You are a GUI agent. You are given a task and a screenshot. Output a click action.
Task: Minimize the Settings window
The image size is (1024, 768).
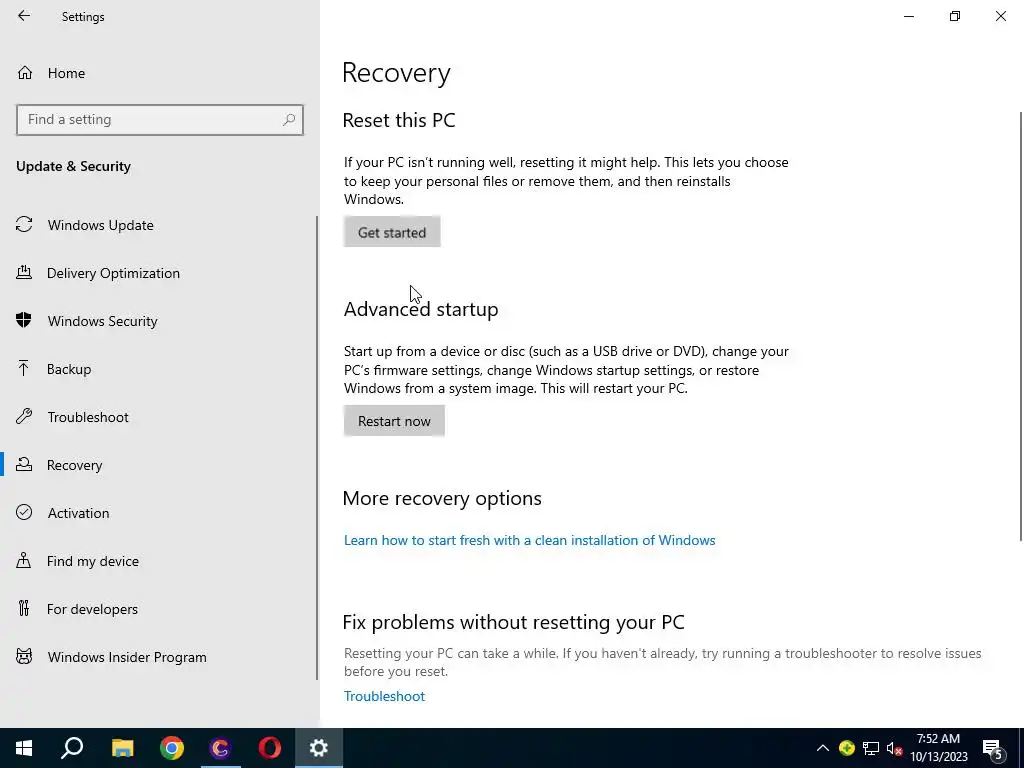pos(909,16)
